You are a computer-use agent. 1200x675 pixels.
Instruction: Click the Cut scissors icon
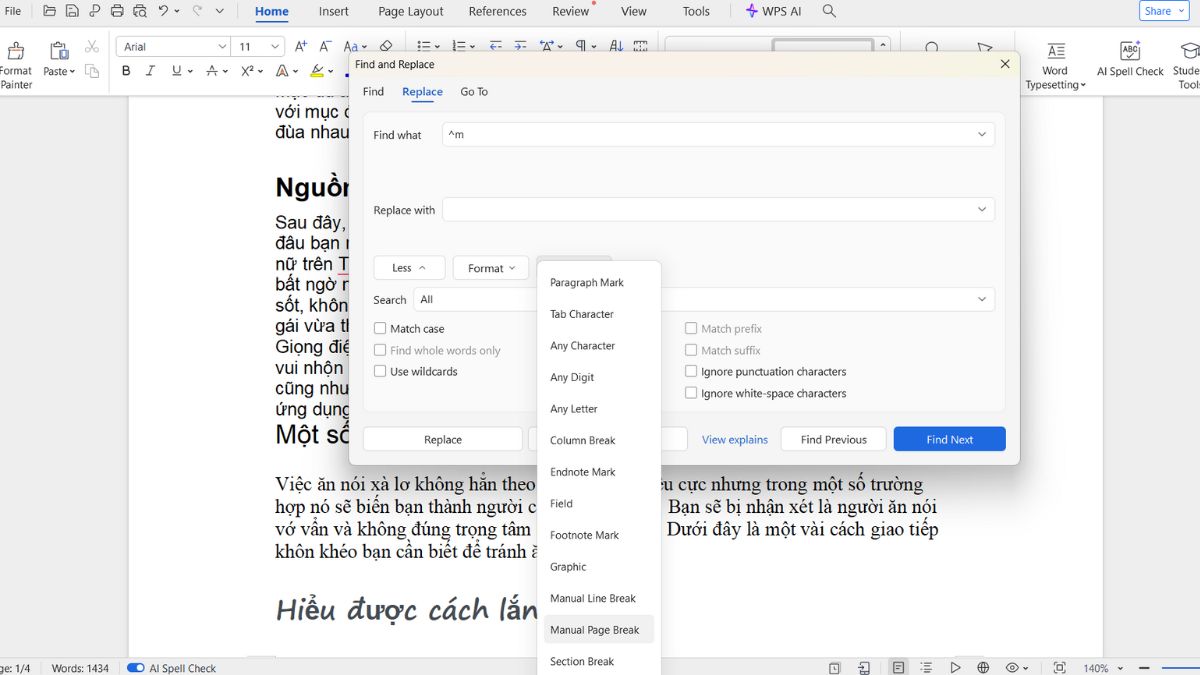[92, 47]
